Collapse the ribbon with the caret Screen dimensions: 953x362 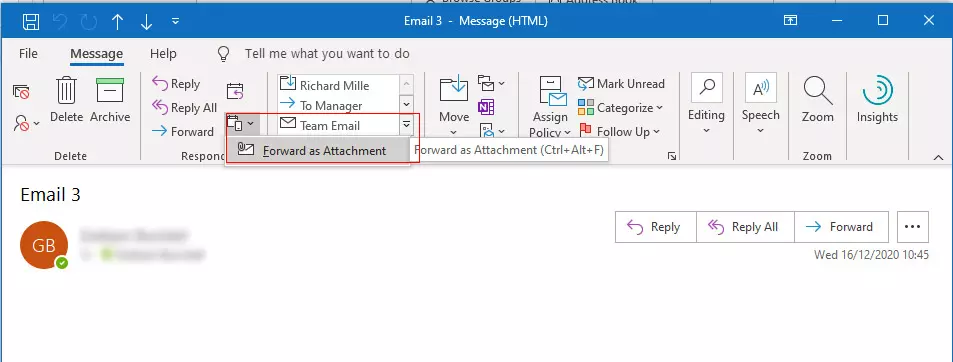pos(938,157)
